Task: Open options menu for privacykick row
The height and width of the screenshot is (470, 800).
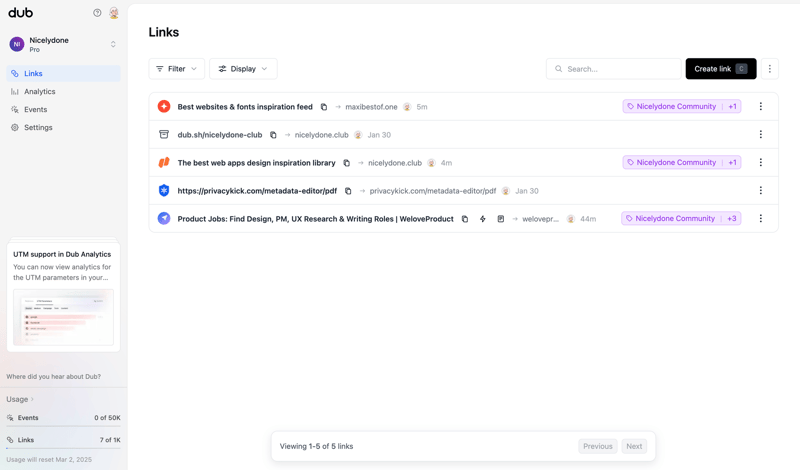Action: pyautogui.click(x=760, y=190)
